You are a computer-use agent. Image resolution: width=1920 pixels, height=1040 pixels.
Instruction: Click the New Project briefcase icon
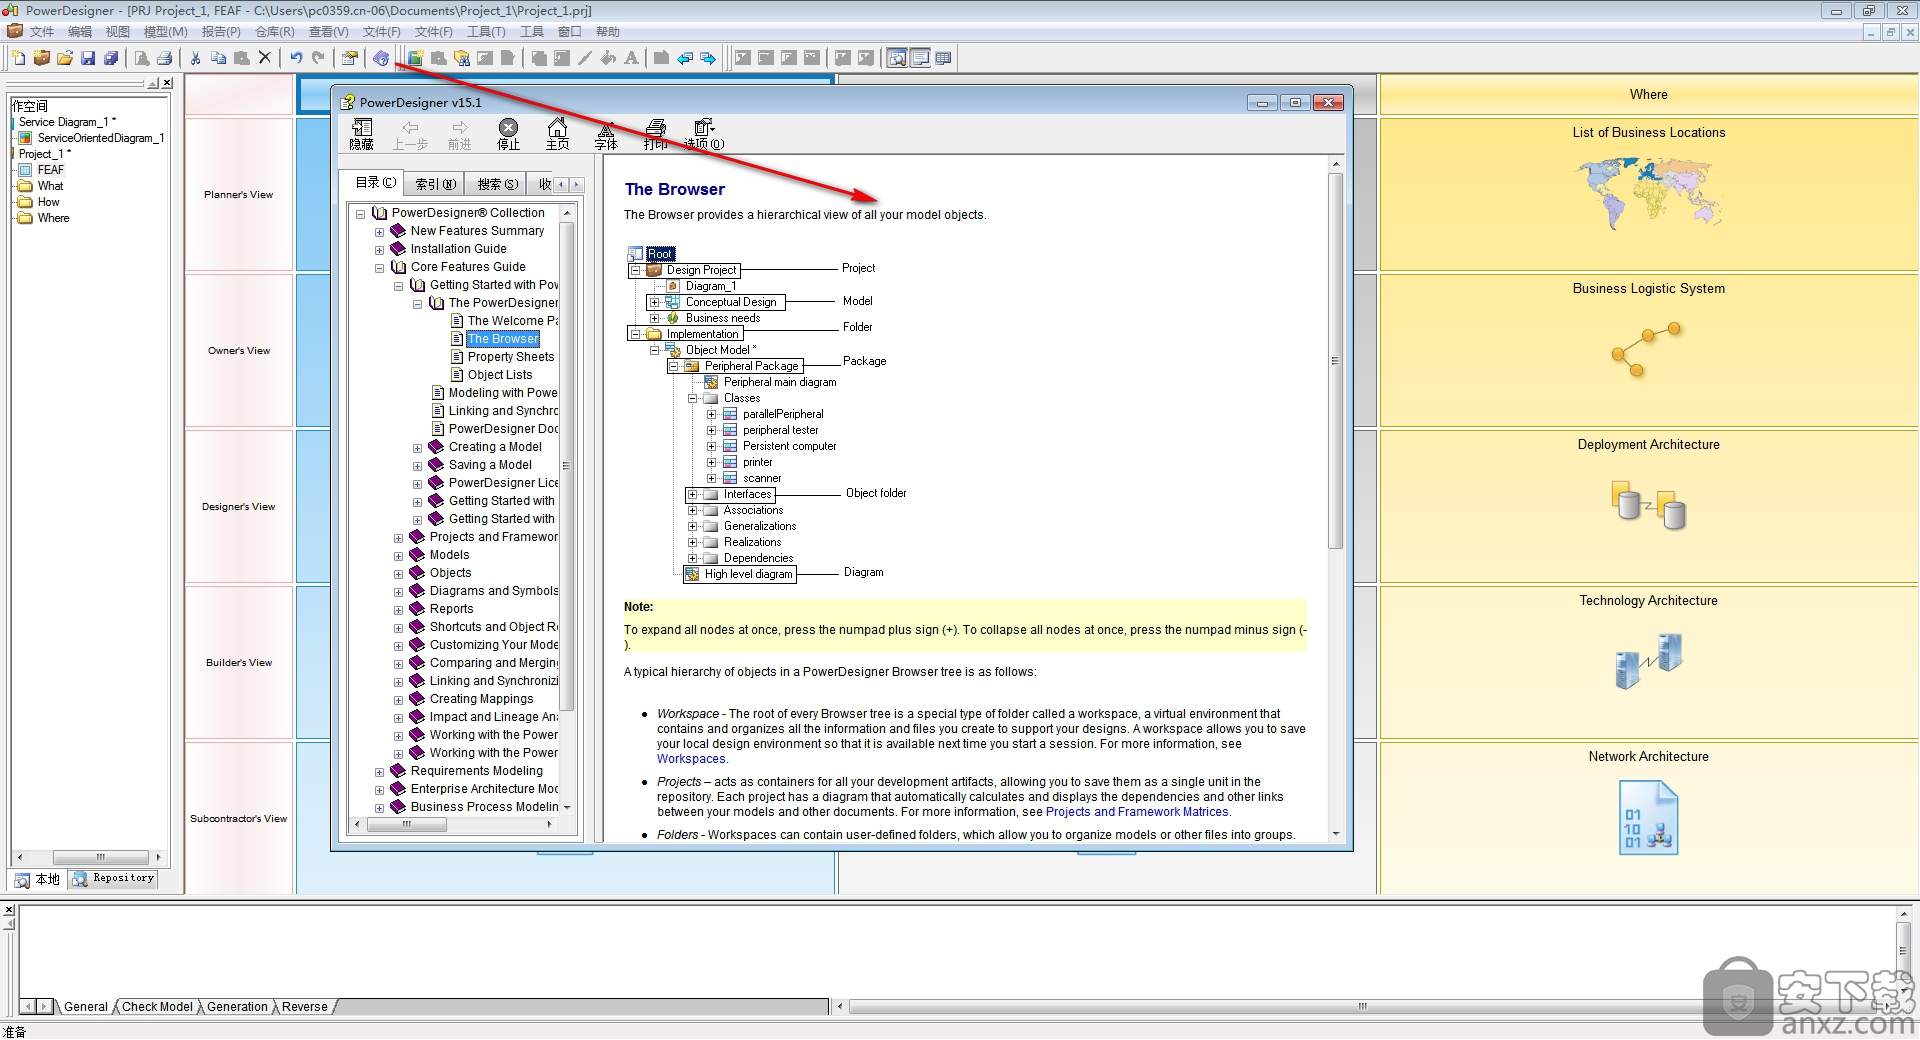point(42,58)
